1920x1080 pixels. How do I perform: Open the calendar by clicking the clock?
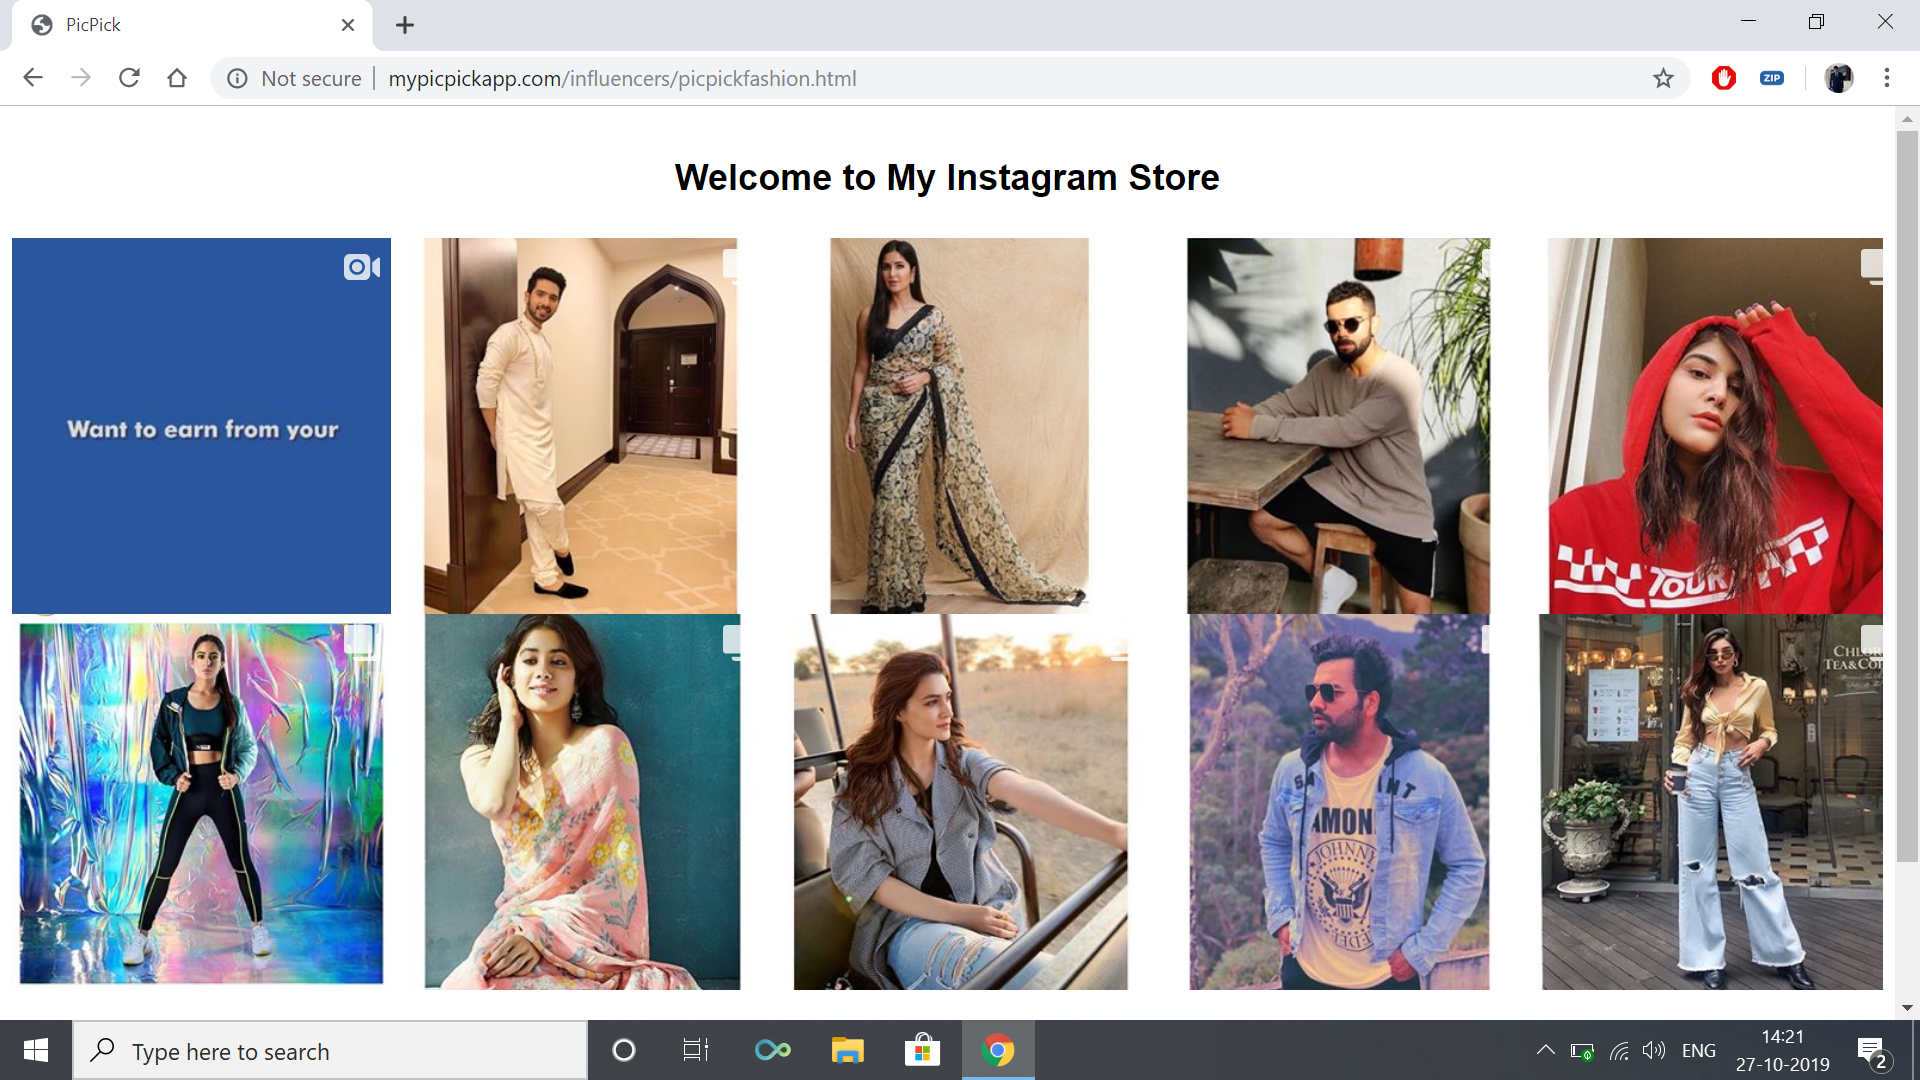coord(1782,1050)
